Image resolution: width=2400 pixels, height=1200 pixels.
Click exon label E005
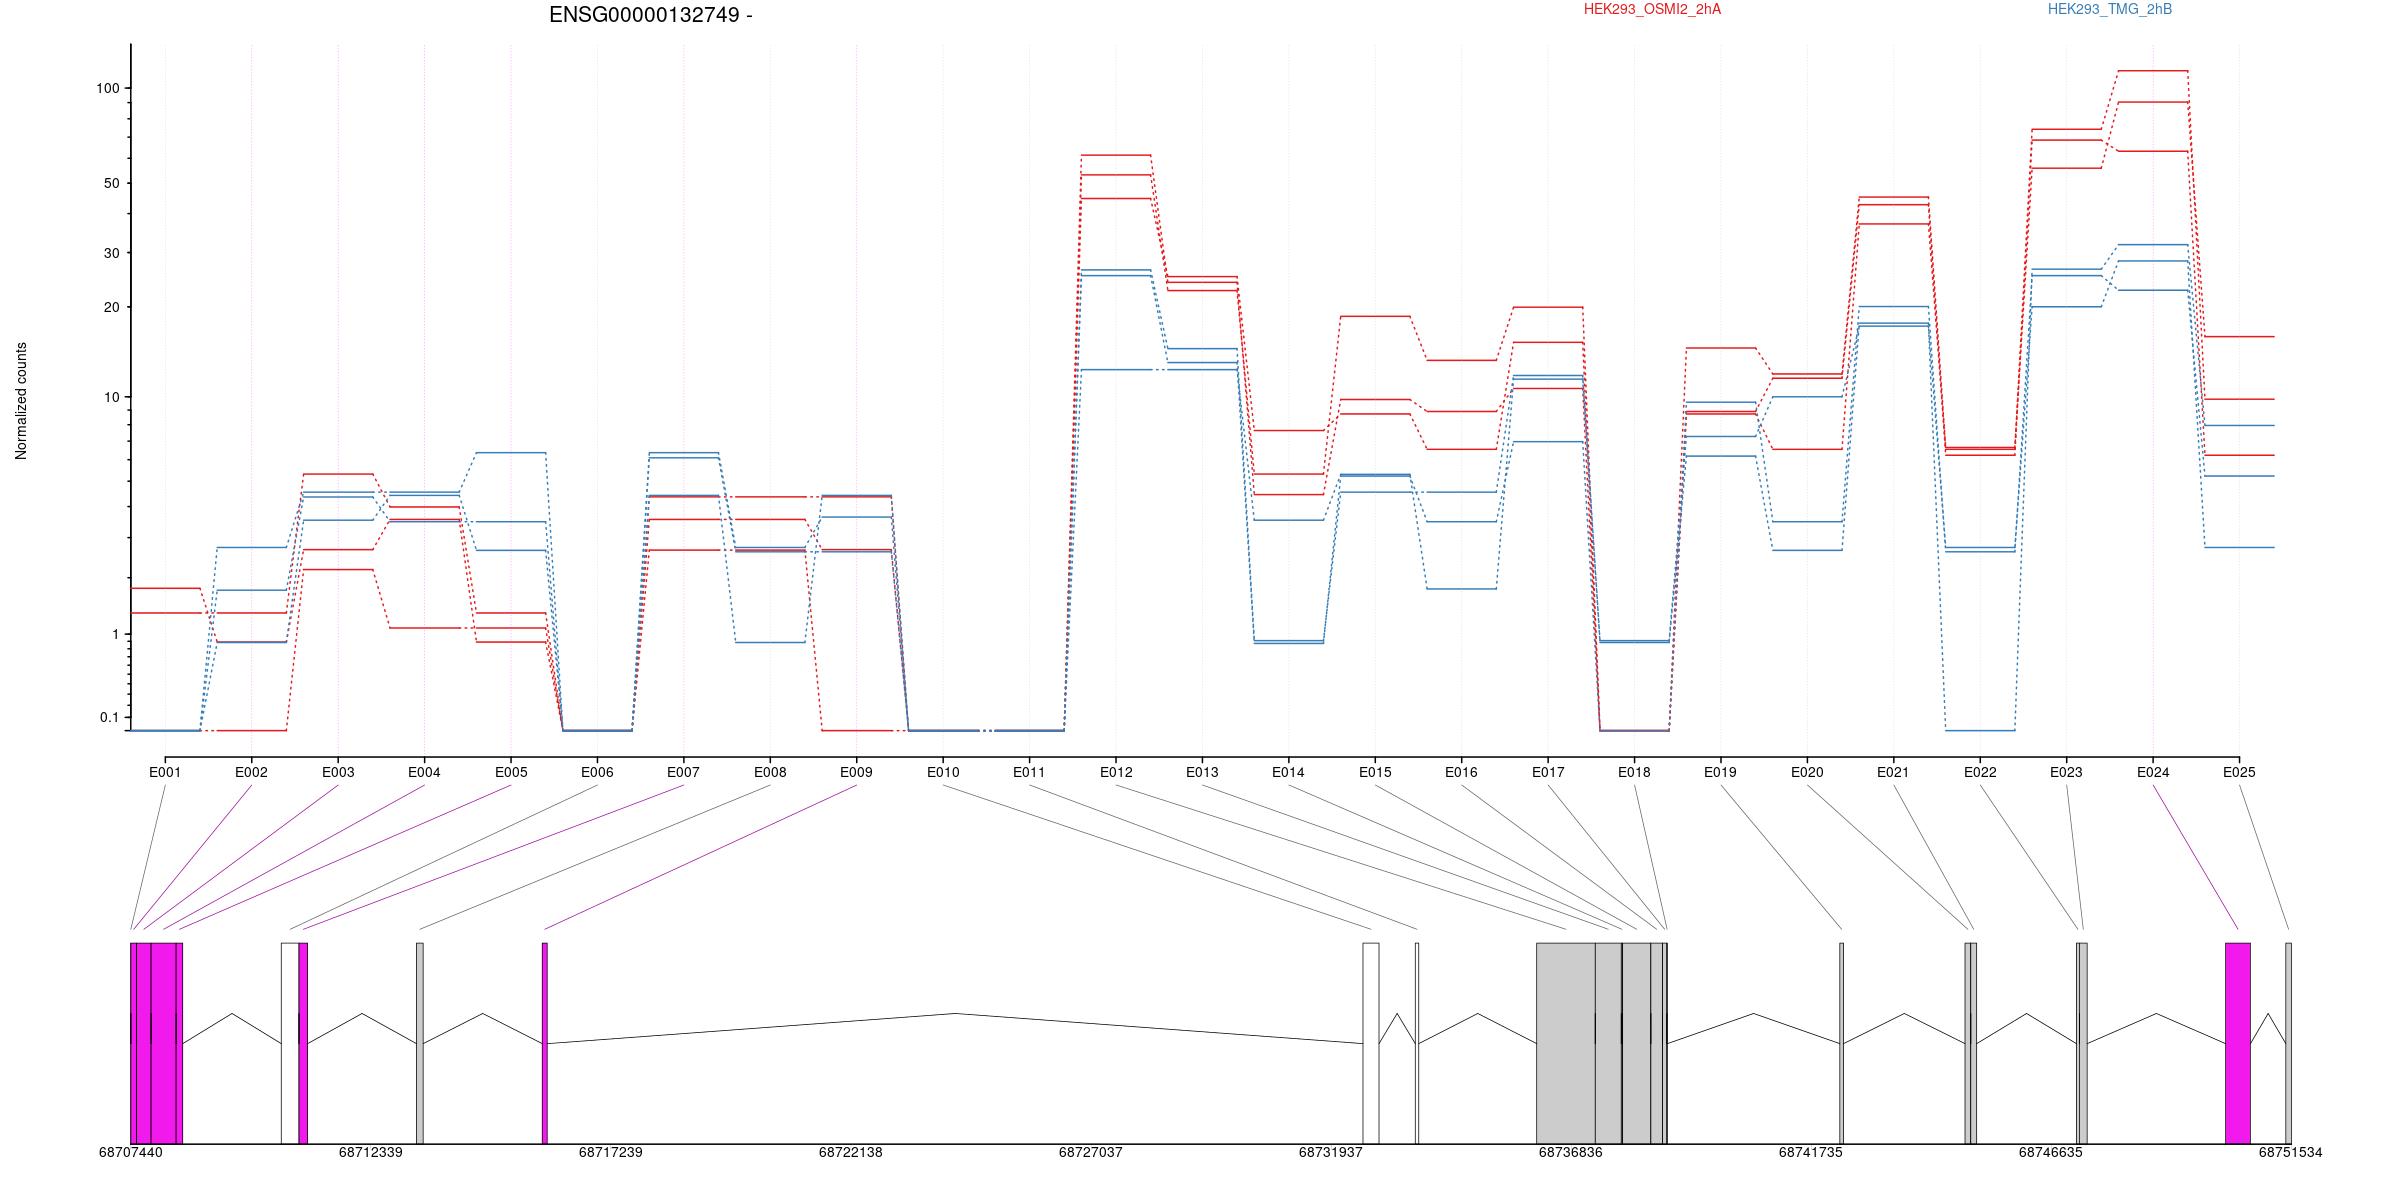pyautogui.click(x=511, y=772)
